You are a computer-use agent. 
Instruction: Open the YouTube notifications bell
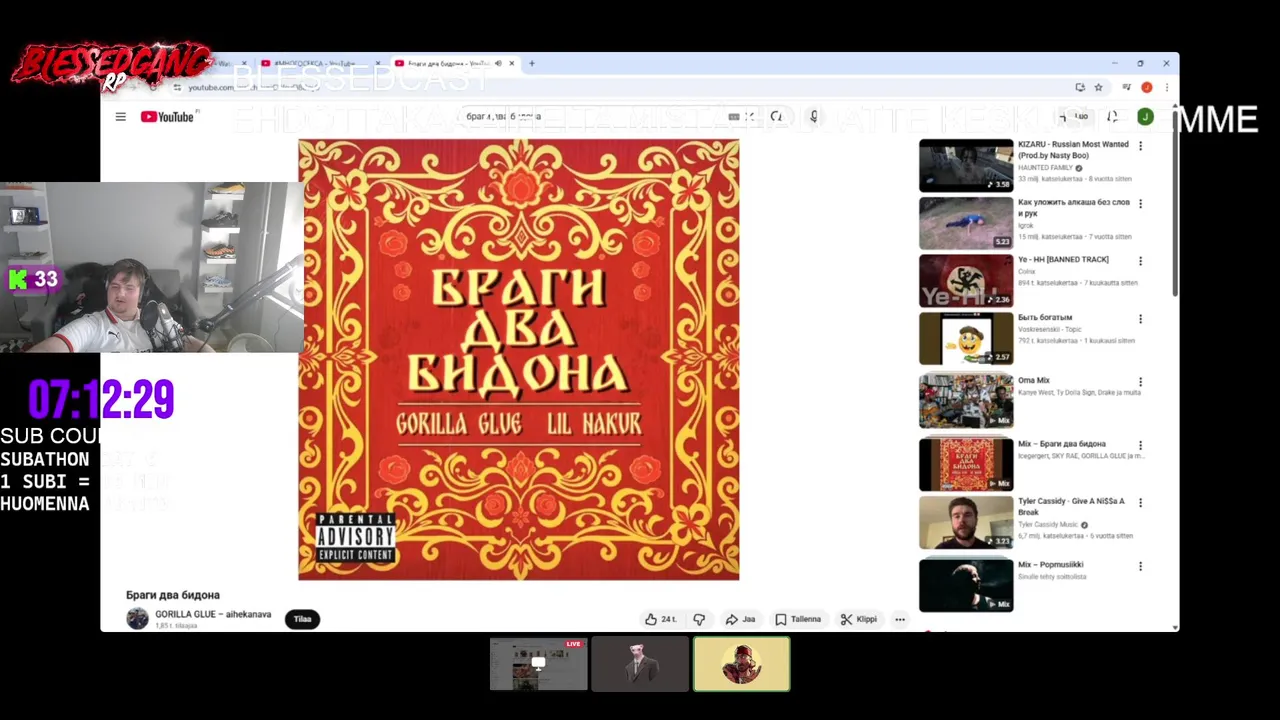click(1112, 117)
